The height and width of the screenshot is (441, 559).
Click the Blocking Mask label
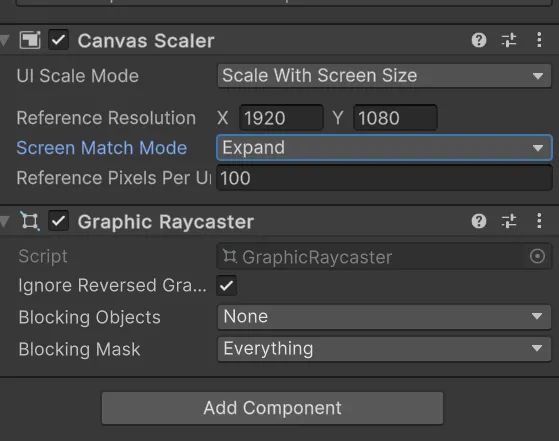[x=79, y=349]
